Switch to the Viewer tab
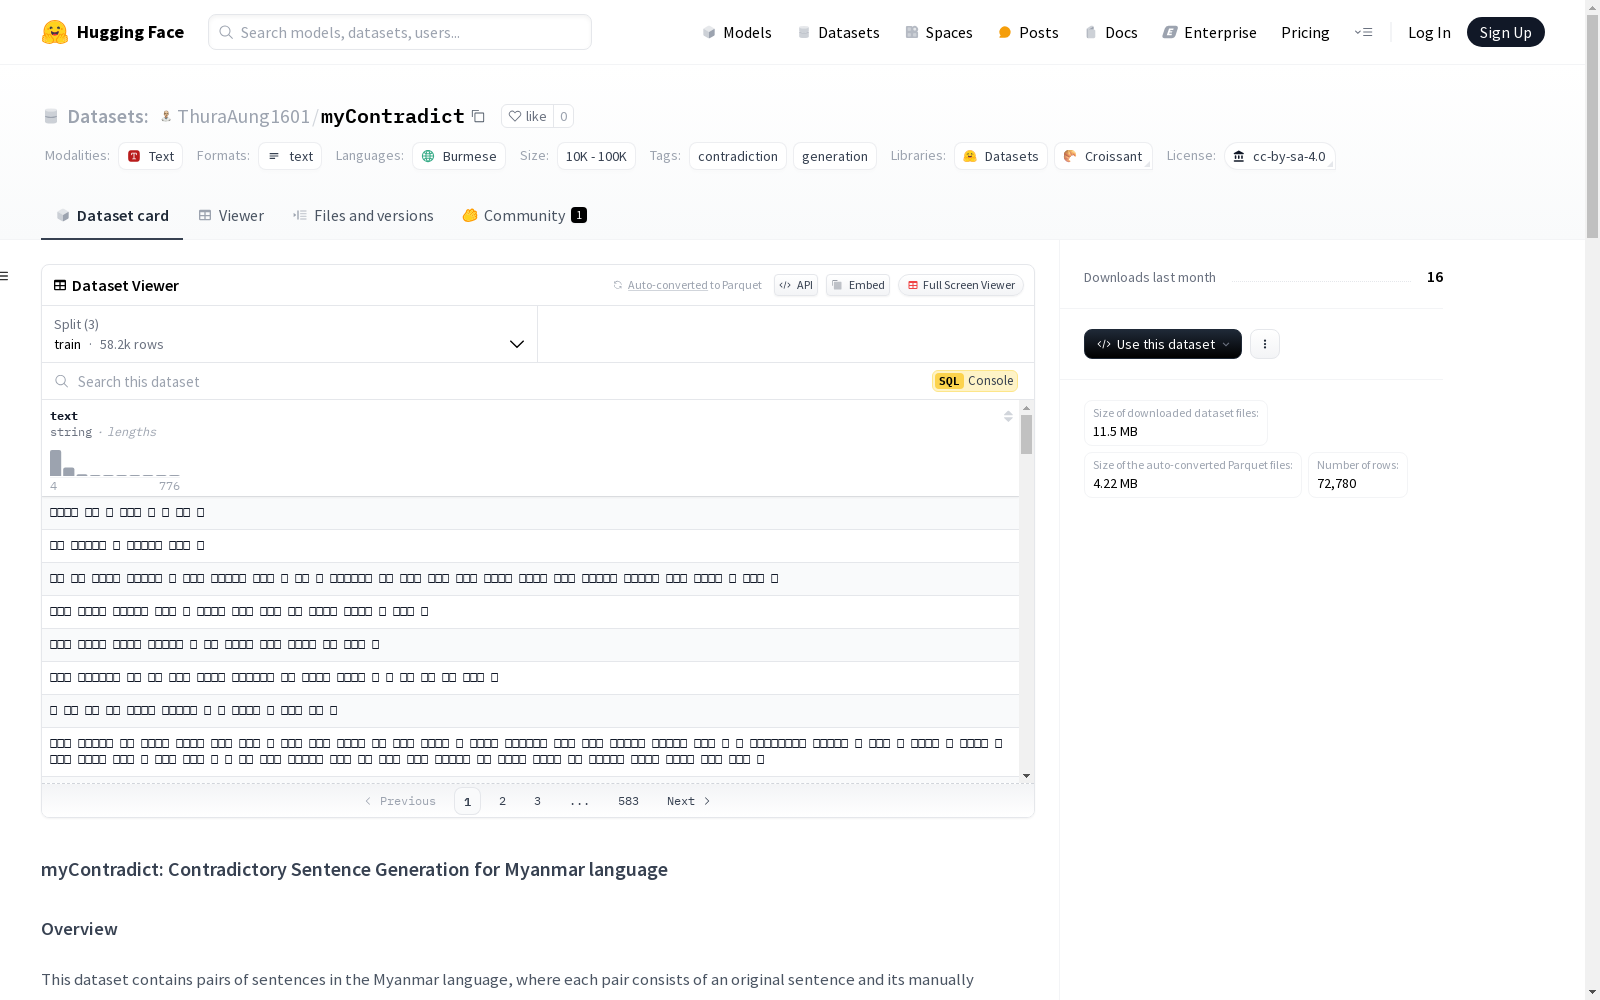The height and width of the screenshot is (1000, 1600). [x=231, y=215]
